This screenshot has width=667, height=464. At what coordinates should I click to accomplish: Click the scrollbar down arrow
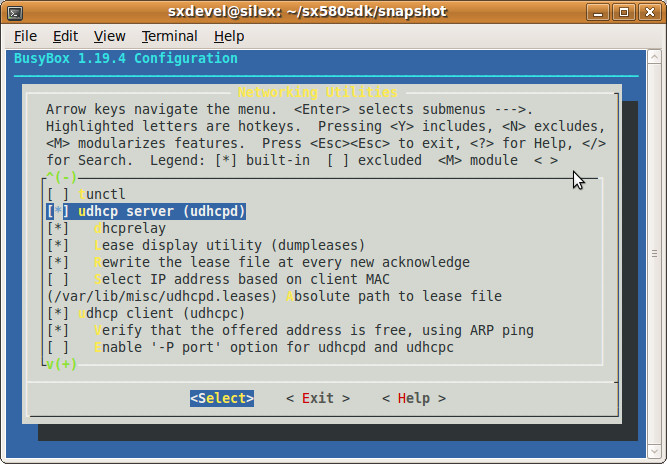point(654,451)
